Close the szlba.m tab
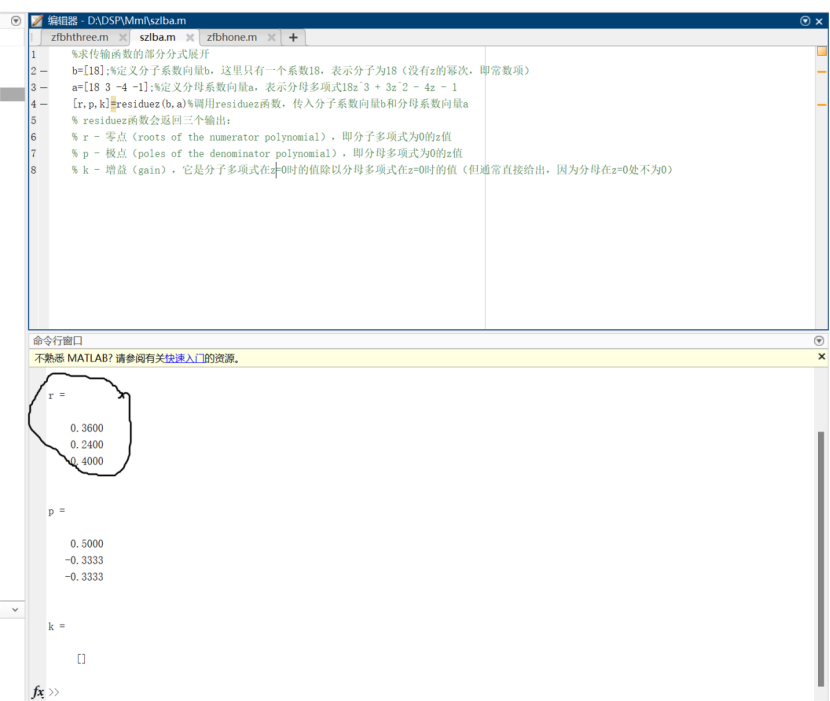The height and width of the screenshot is (701, 830). pos(190,38)
